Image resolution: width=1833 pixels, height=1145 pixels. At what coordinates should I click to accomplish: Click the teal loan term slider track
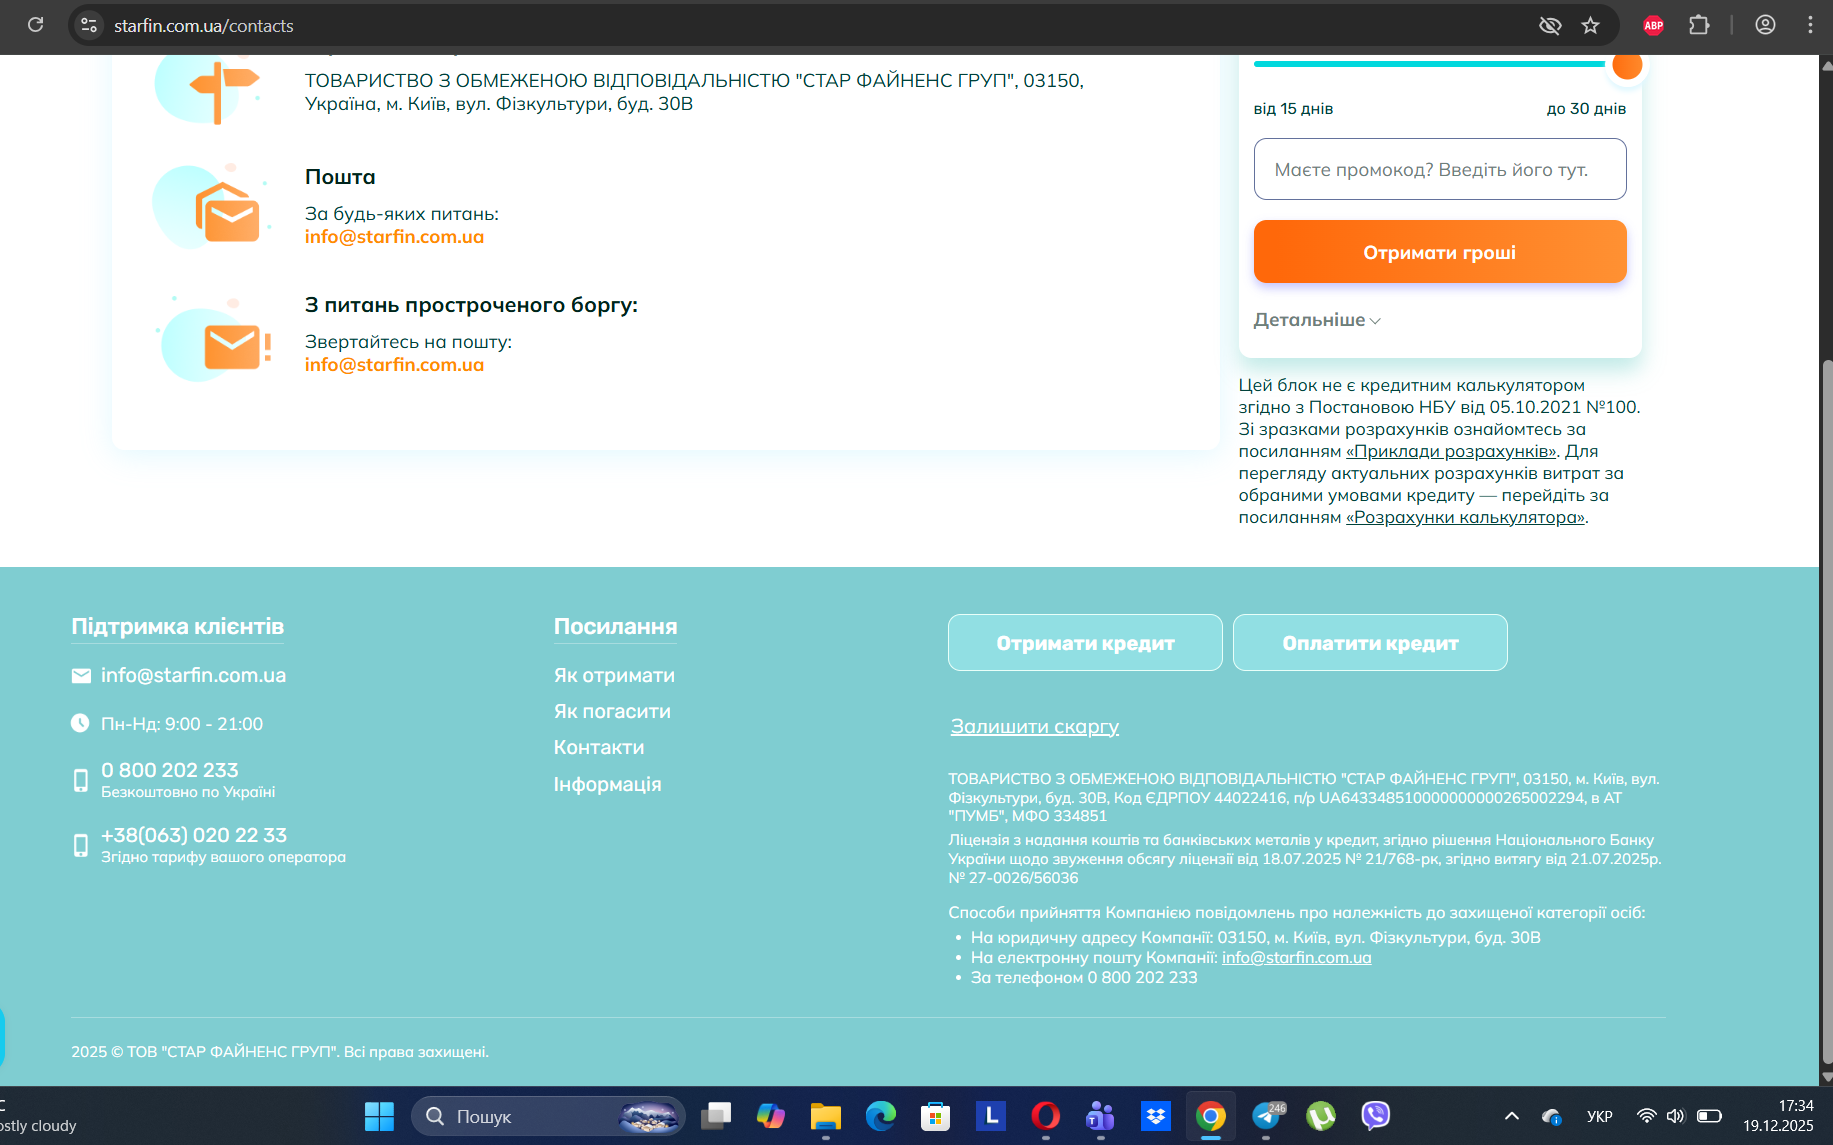(x=1430, y=64)
